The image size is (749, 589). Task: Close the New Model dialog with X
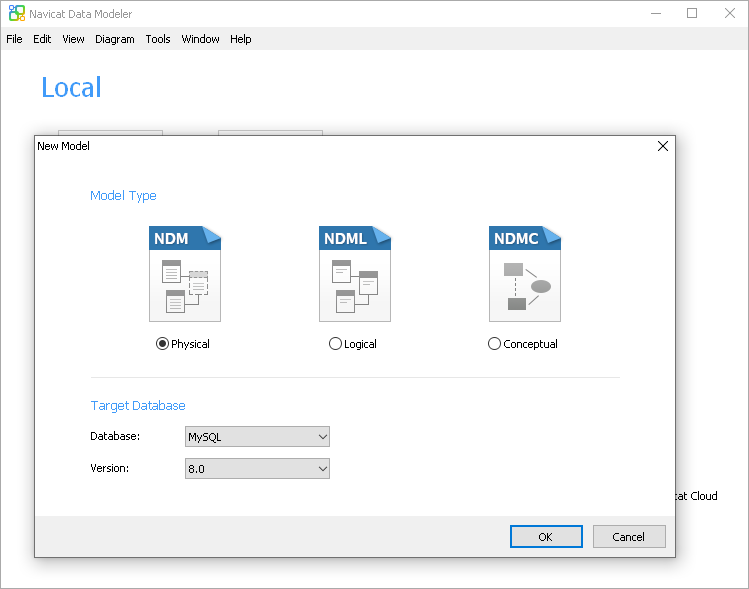663,146
